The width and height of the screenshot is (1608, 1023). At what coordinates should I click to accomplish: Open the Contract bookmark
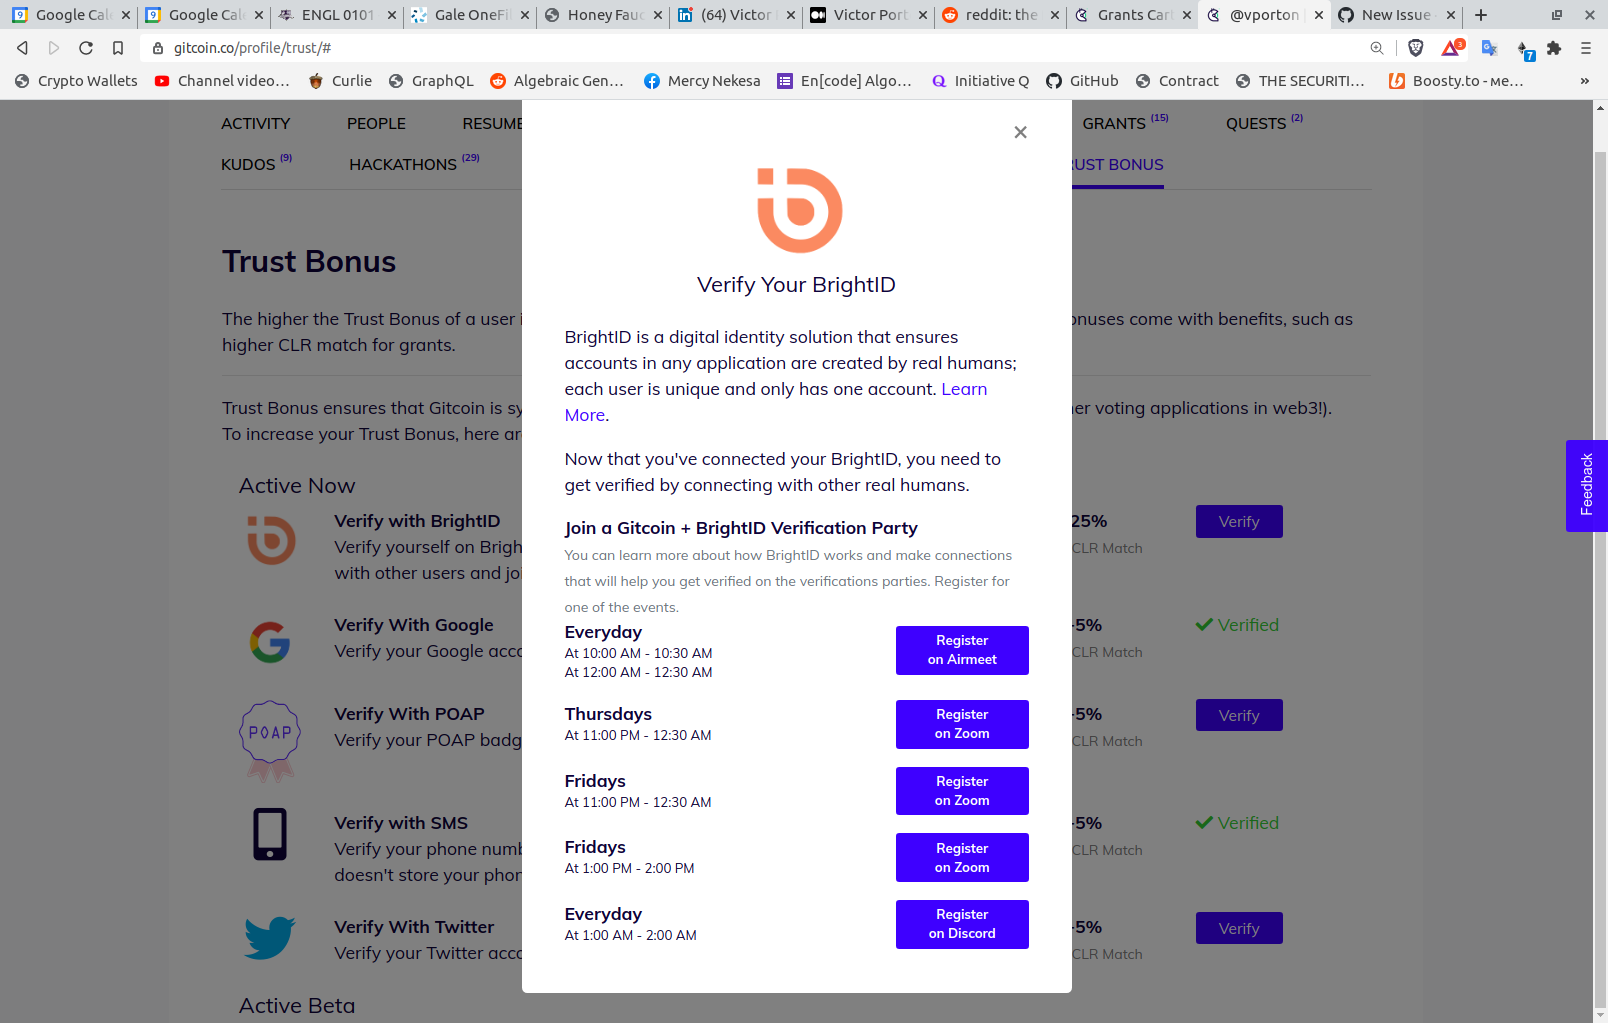pos(1177,81)
